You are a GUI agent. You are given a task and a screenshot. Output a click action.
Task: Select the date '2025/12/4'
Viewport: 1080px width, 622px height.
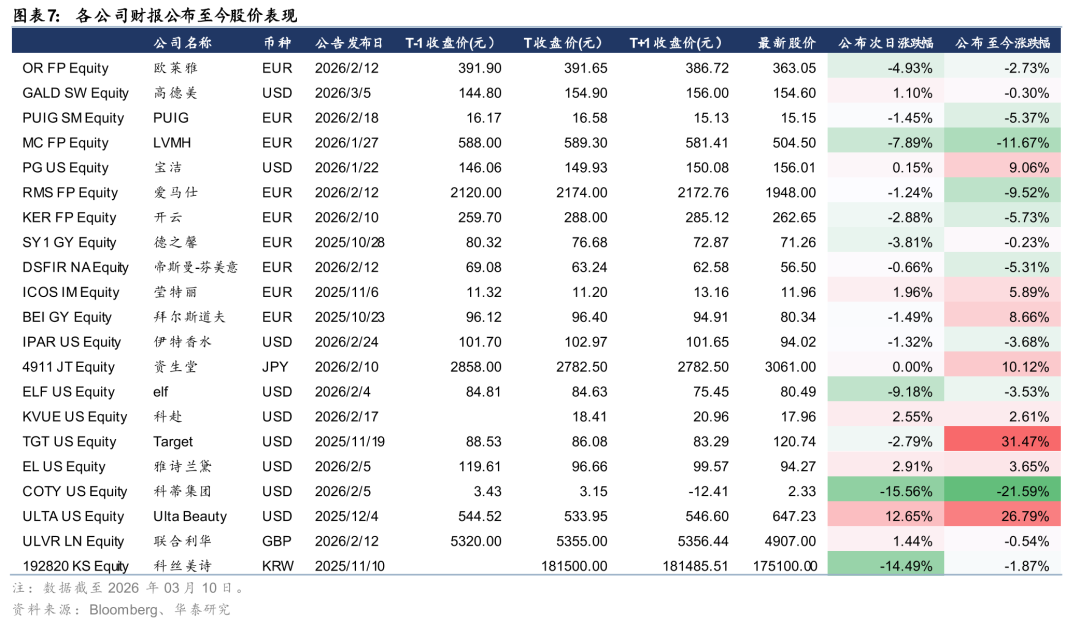(x=346, y=516)
